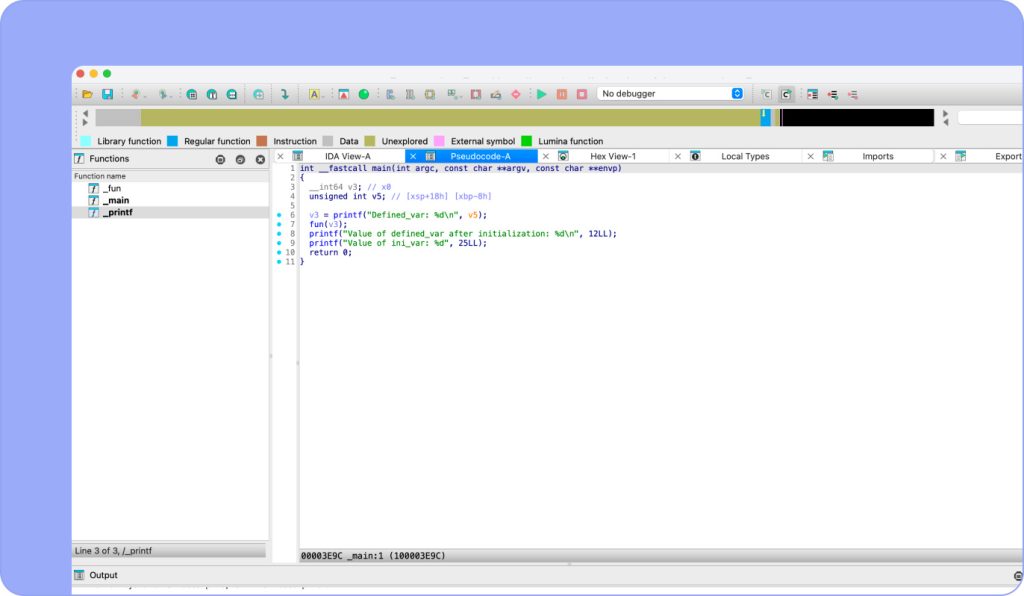This screenshot has height=596, width=1024.
Task: Click the navigation band's blue region
Action: click(x=766, y=118)
